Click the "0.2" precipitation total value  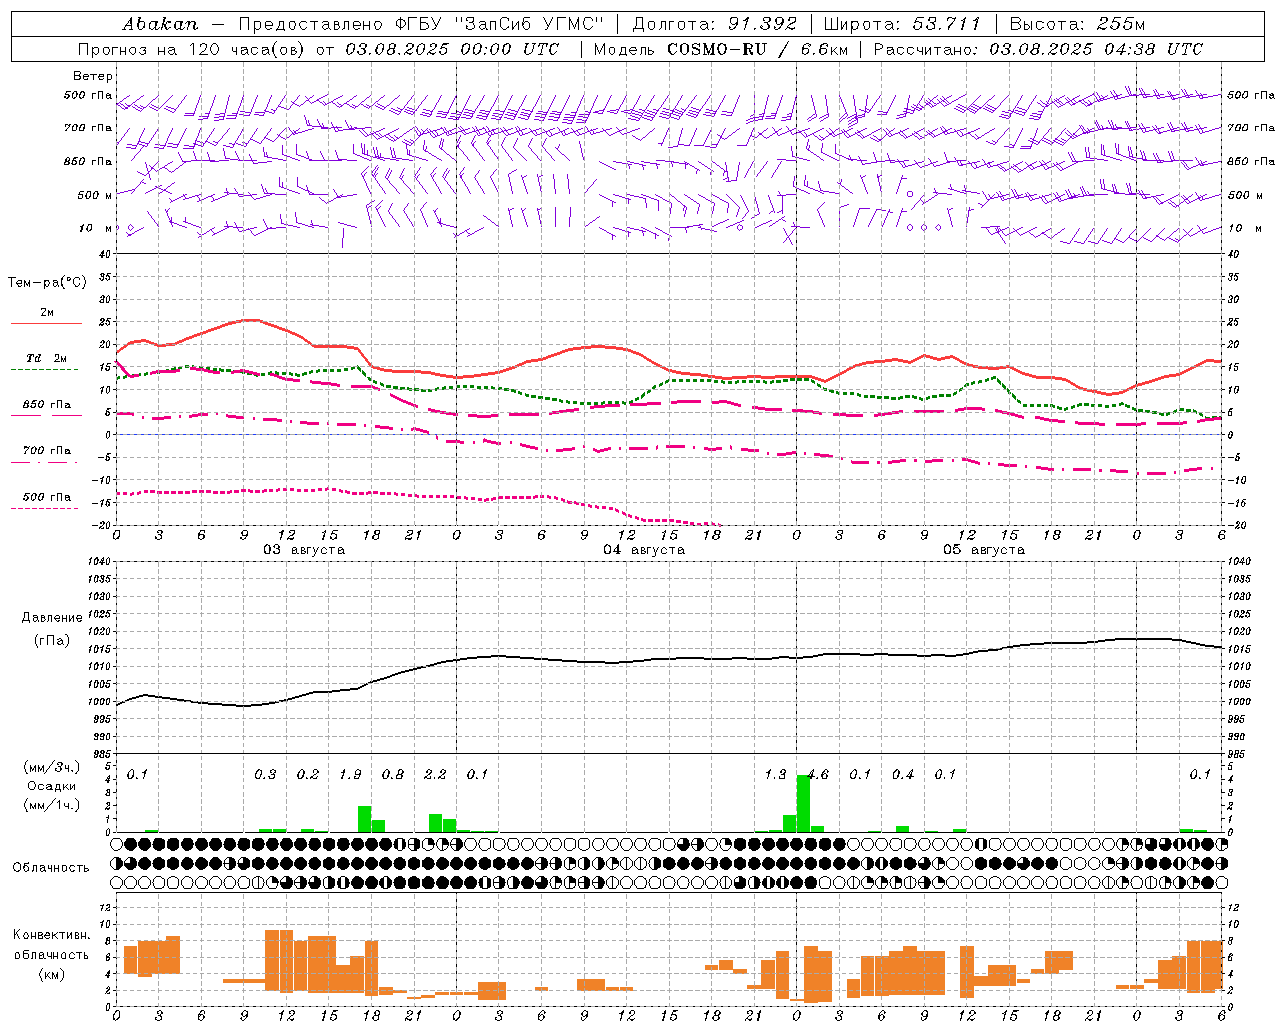[x=308, y=774]
